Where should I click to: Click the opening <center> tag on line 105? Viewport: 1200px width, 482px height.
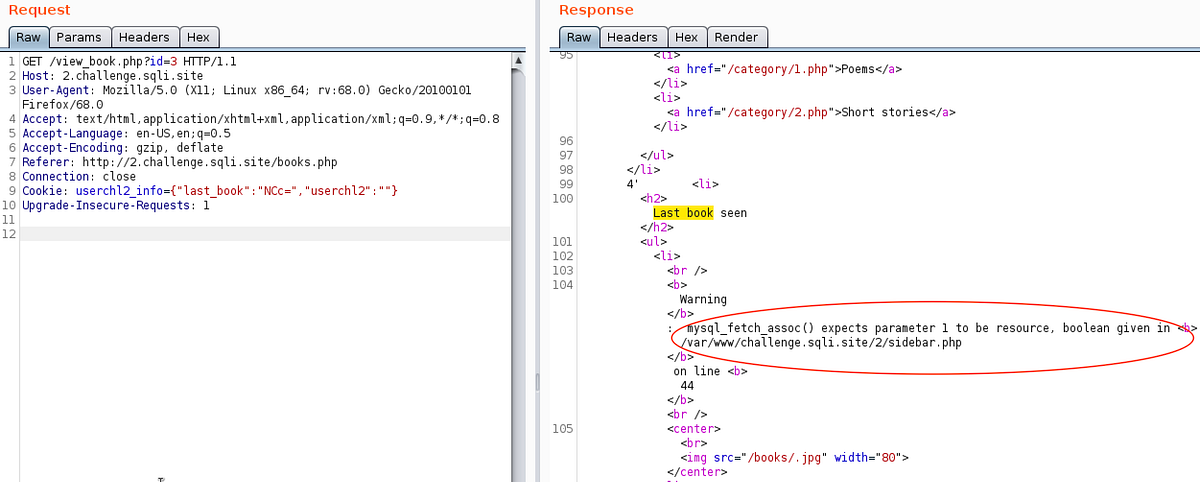(694, 428)
